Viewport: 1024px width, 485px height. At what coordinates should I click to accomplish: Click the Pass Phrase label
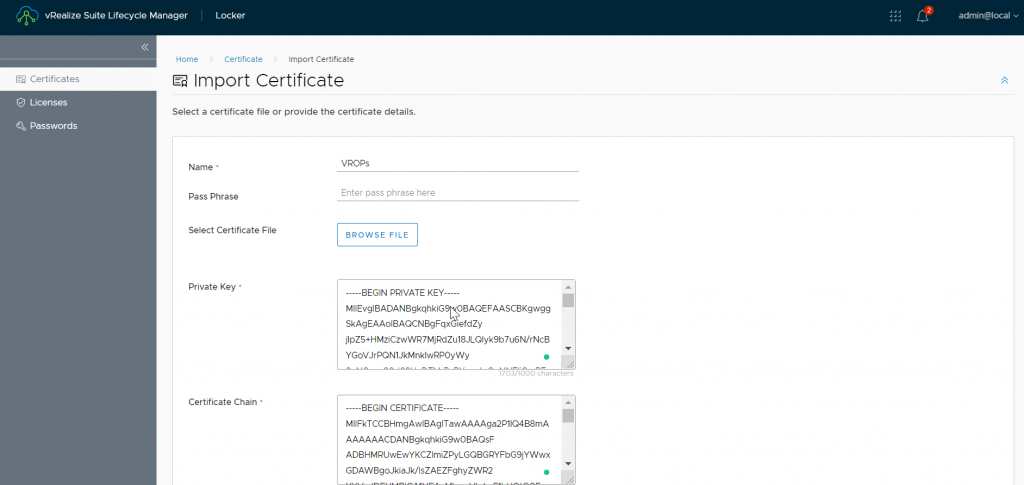213,196
